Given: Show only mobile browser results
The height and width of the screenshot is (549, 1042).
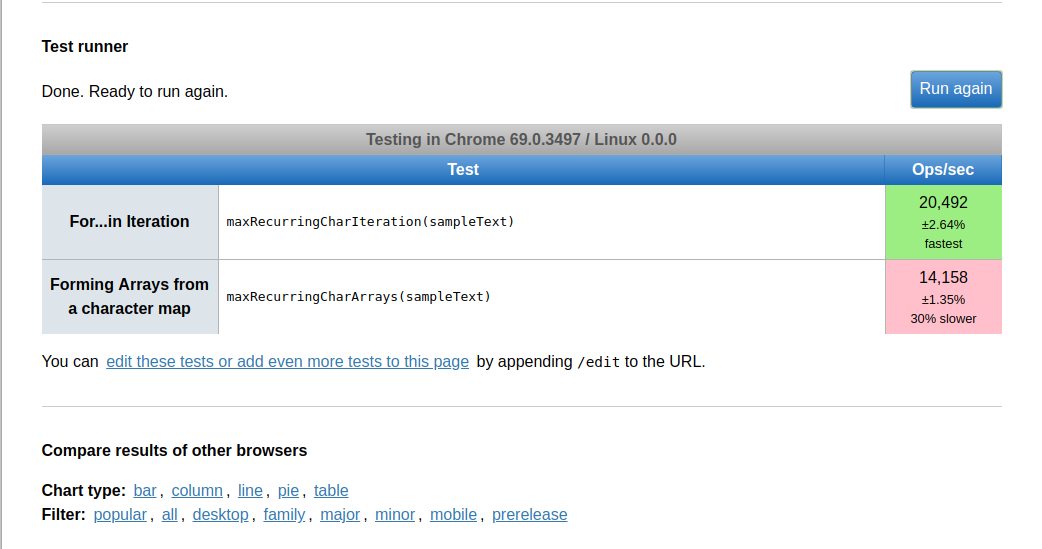Looking at the screenshot, I should pos(453,515).
